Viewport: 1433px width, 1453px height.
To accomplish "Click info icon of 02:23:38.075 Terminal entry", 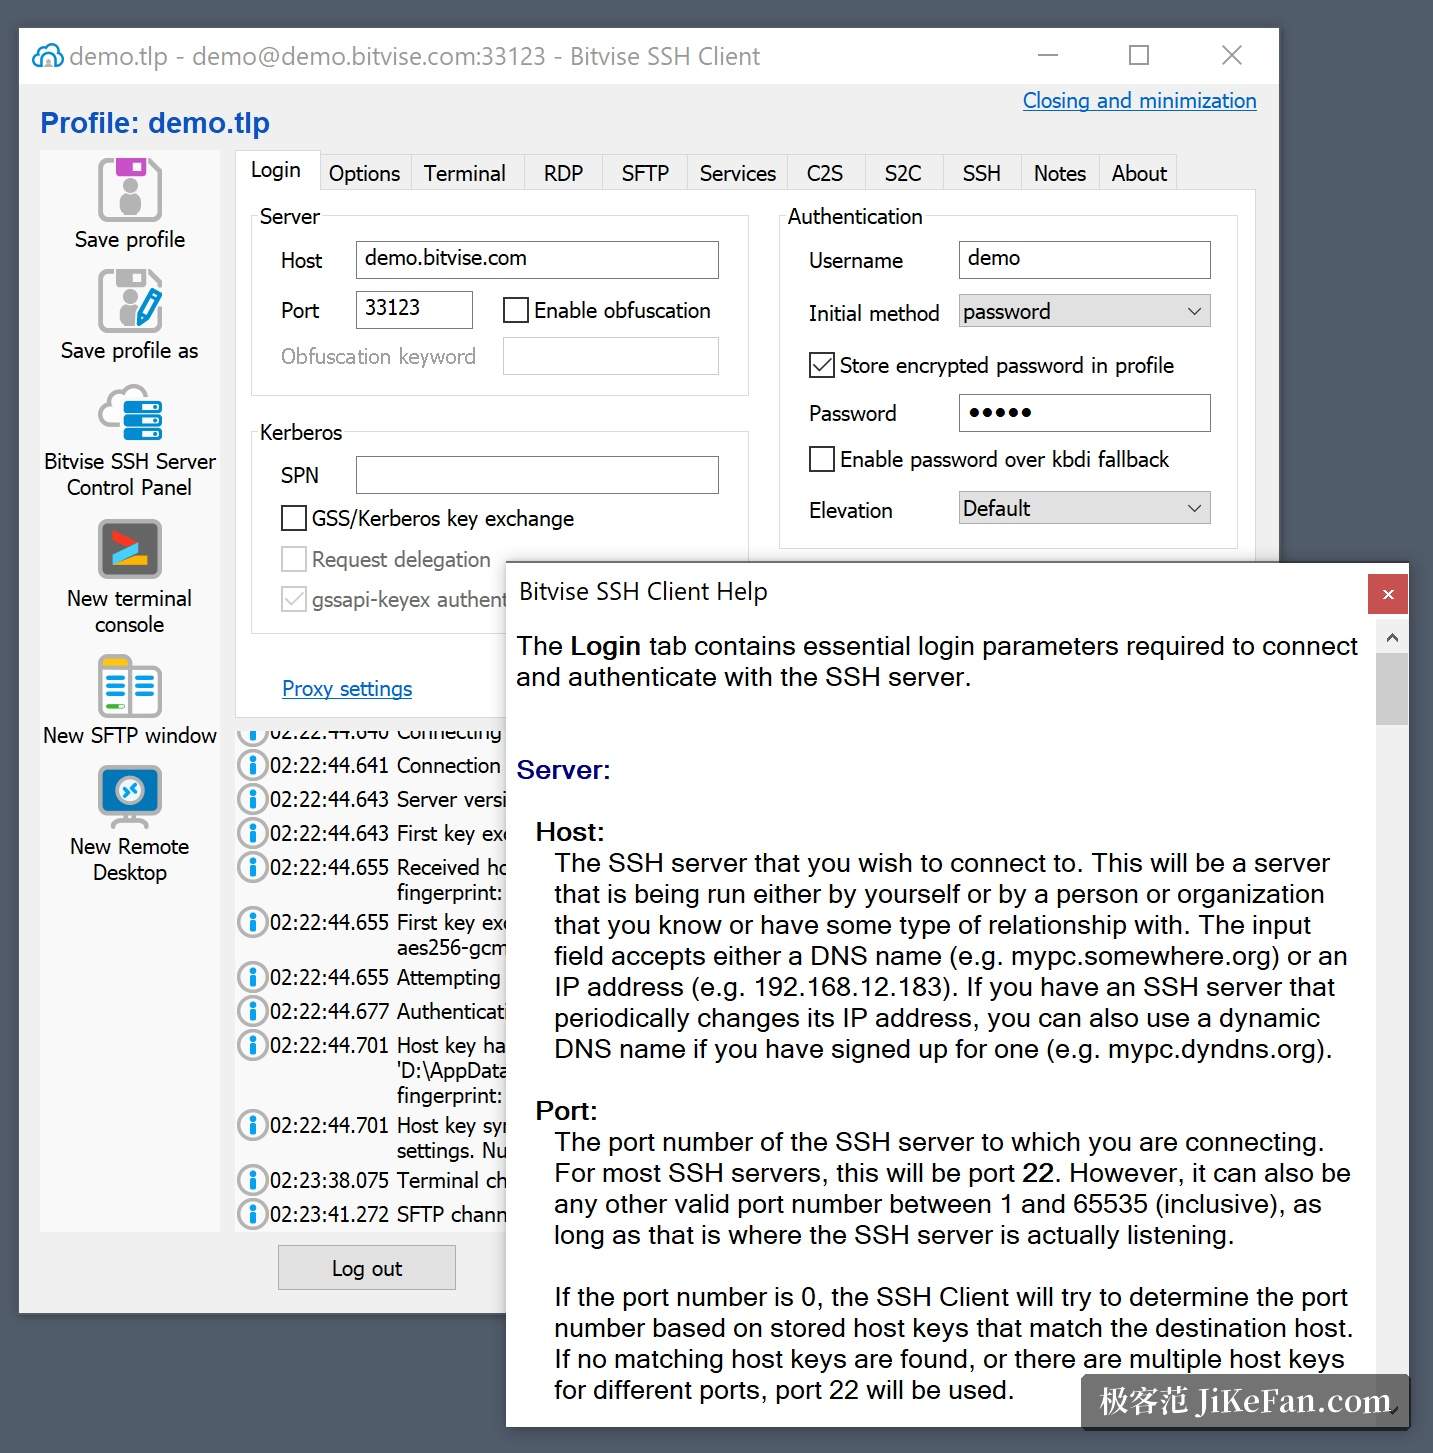I will [252, 1180].
